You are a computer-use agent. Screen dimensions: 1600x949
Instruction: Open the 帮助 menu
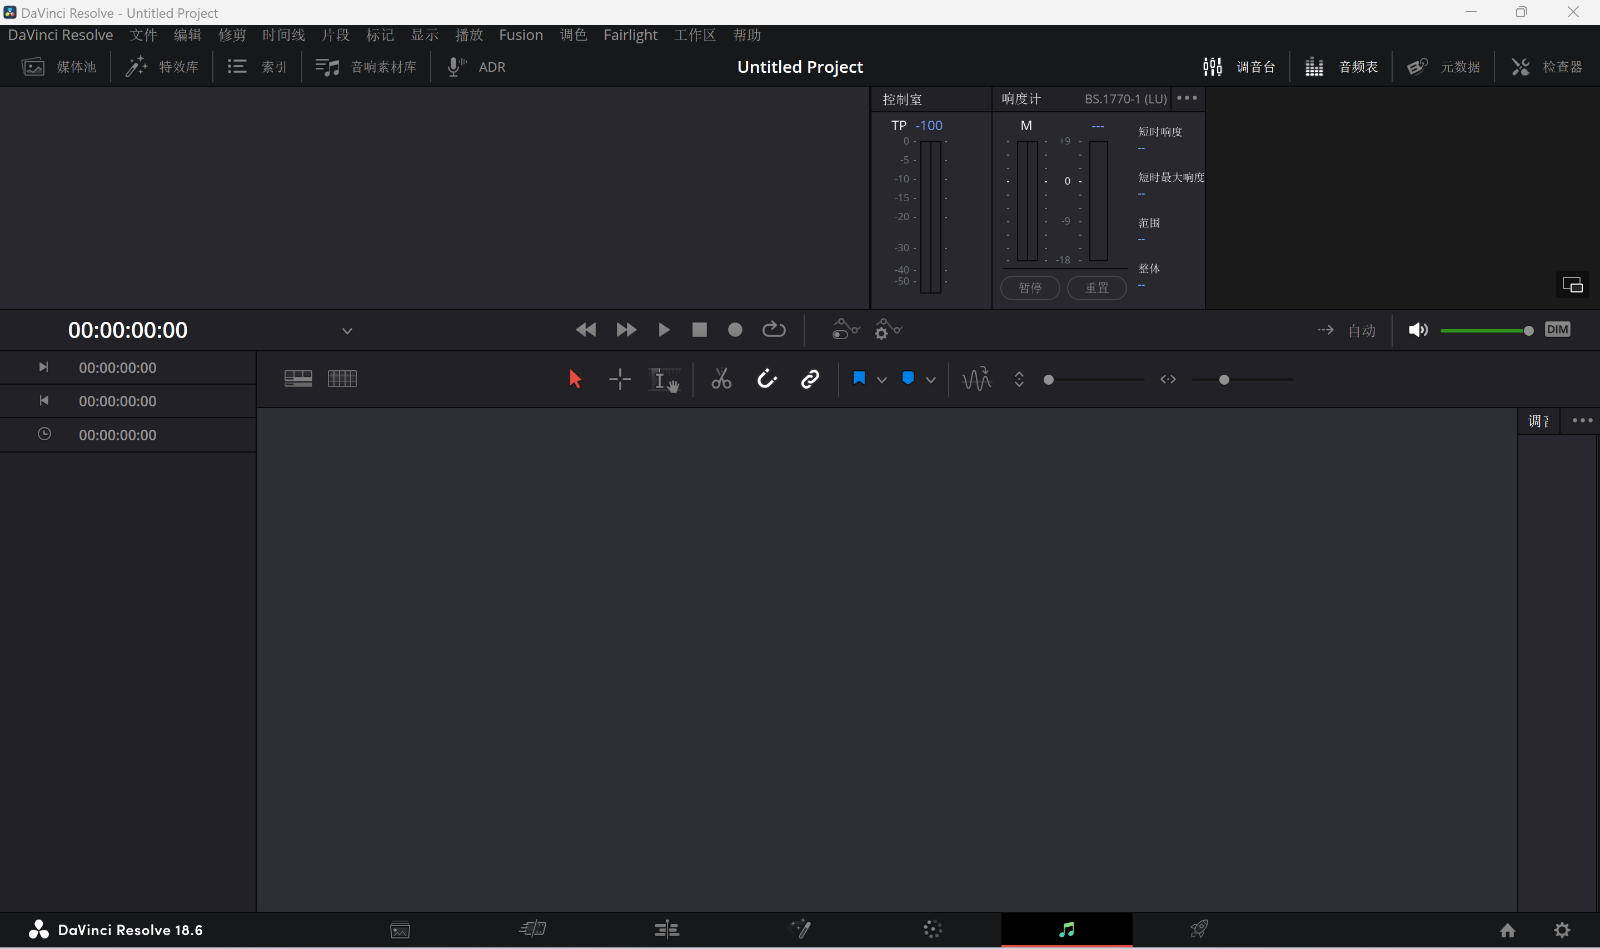point(747,35)
